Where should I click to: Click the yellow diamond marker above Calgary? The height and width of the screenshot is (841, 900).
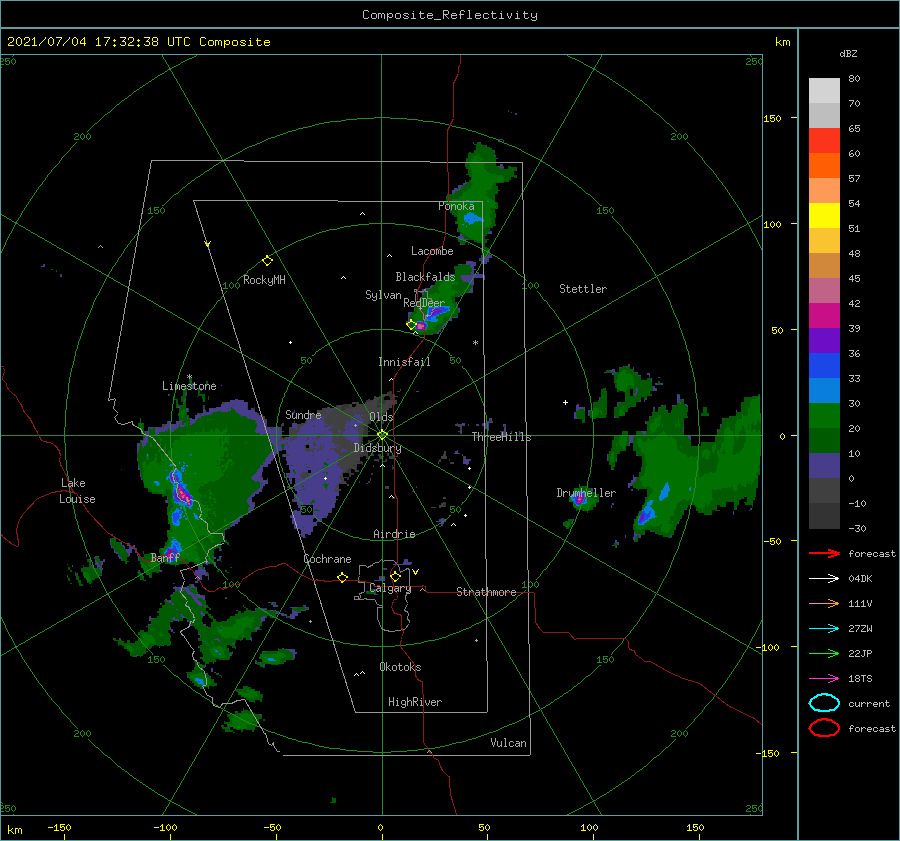395,576
